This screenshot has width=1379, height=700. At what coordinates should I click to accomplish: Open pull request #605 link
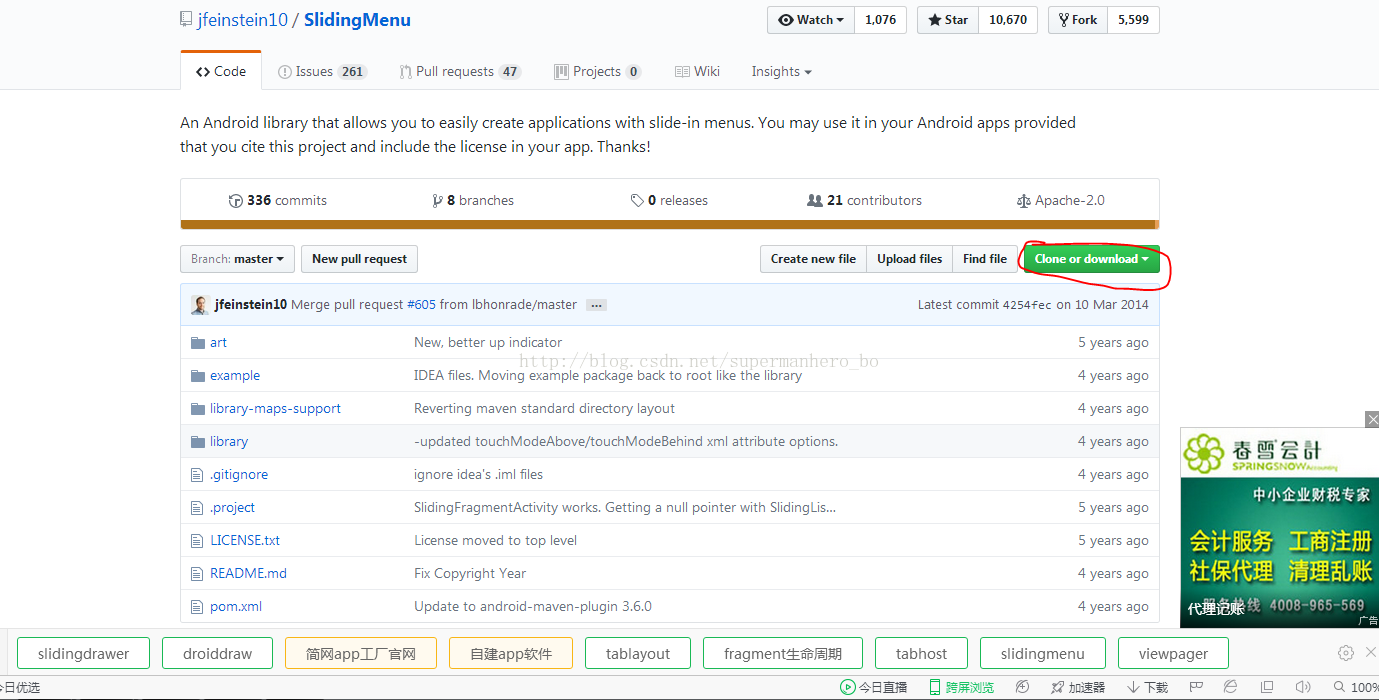pos(421,305)
